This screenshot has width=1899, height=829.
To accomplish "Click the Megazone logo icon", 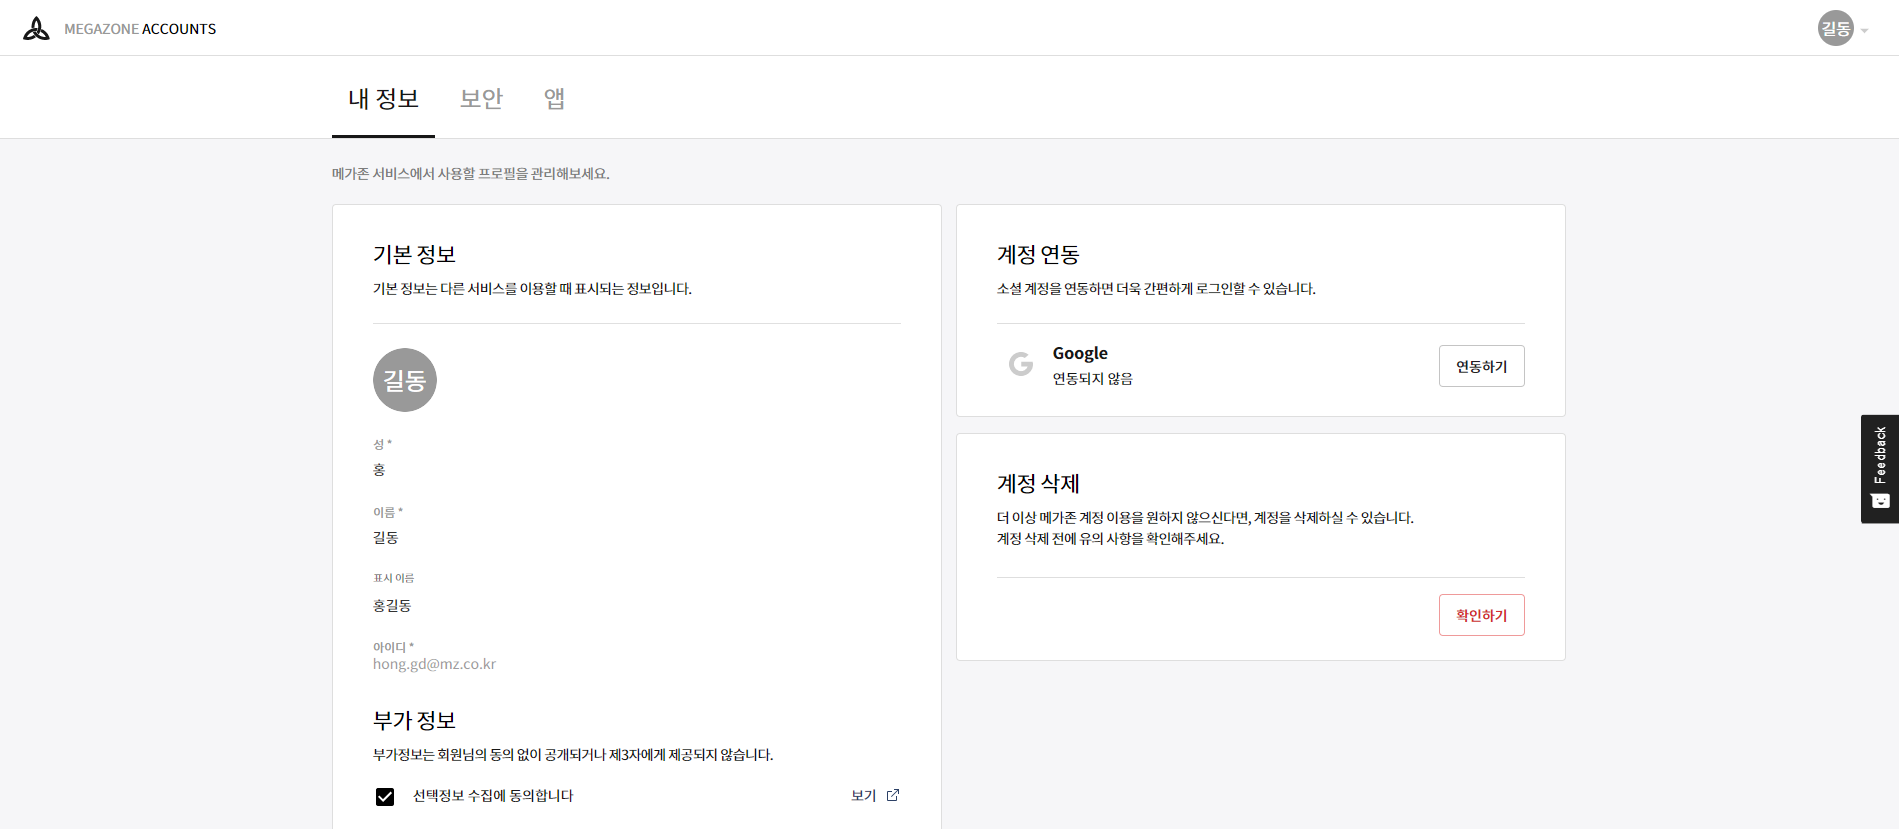I will pyautogui.click(x=36, y=29).
